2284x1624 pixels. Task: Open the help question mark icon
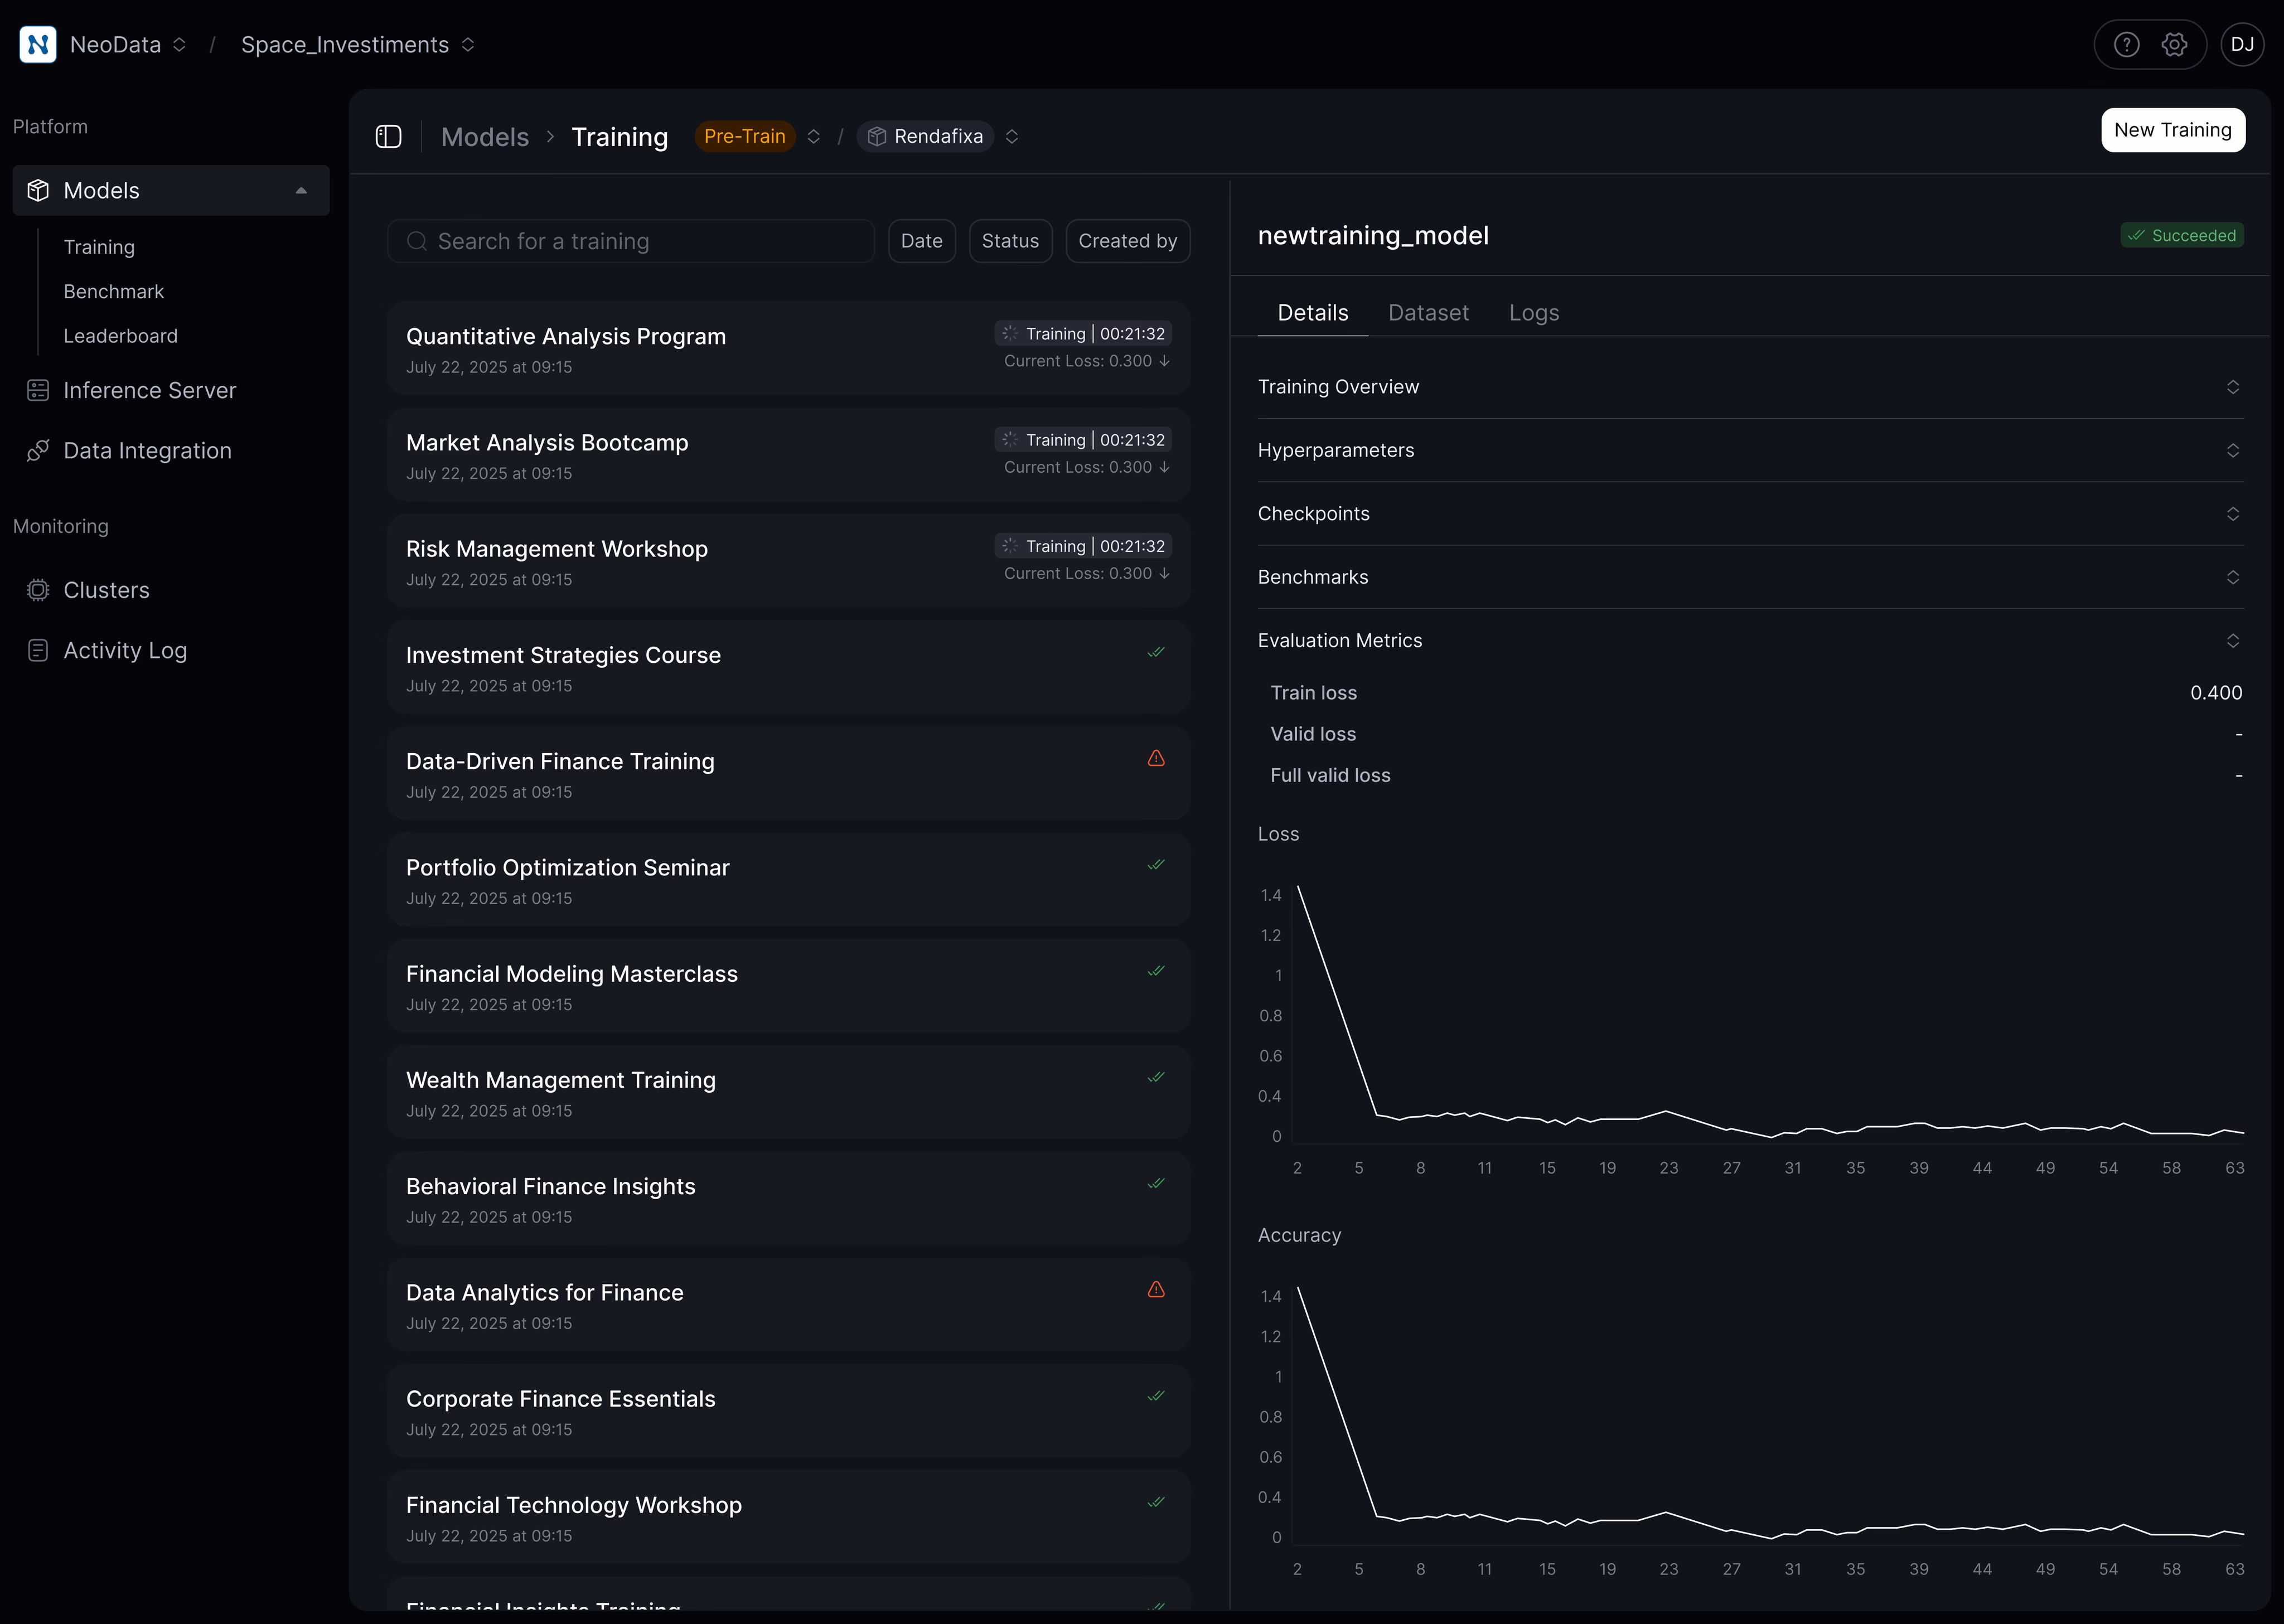point(2126,44)
